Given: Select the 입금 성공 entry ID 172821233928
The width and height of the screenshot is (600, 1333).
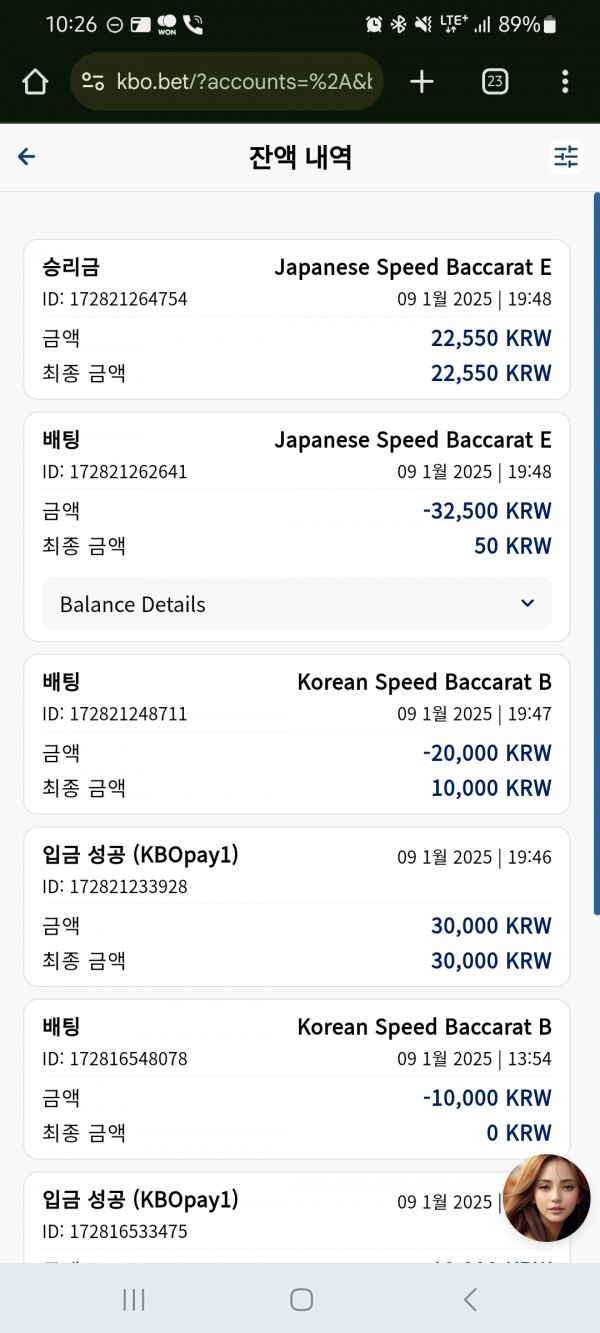Looking at the screenshot, I should (x=297, y=907).
